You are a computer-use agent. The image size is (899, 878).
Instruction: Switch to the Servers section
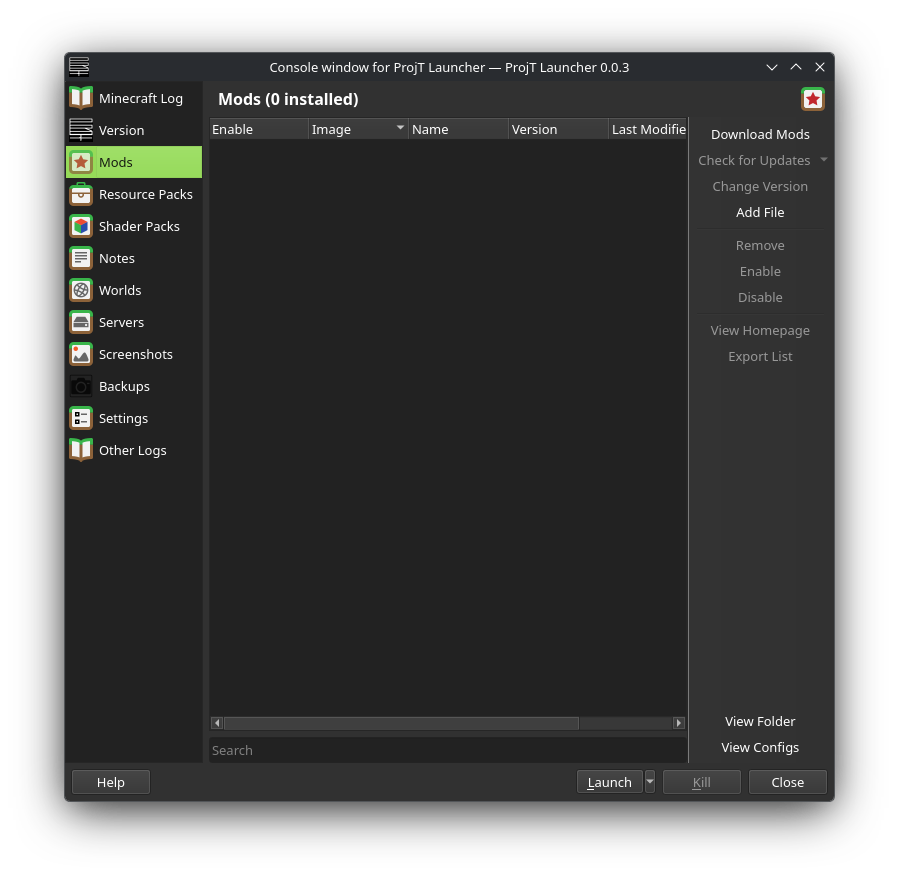[121, 322]
